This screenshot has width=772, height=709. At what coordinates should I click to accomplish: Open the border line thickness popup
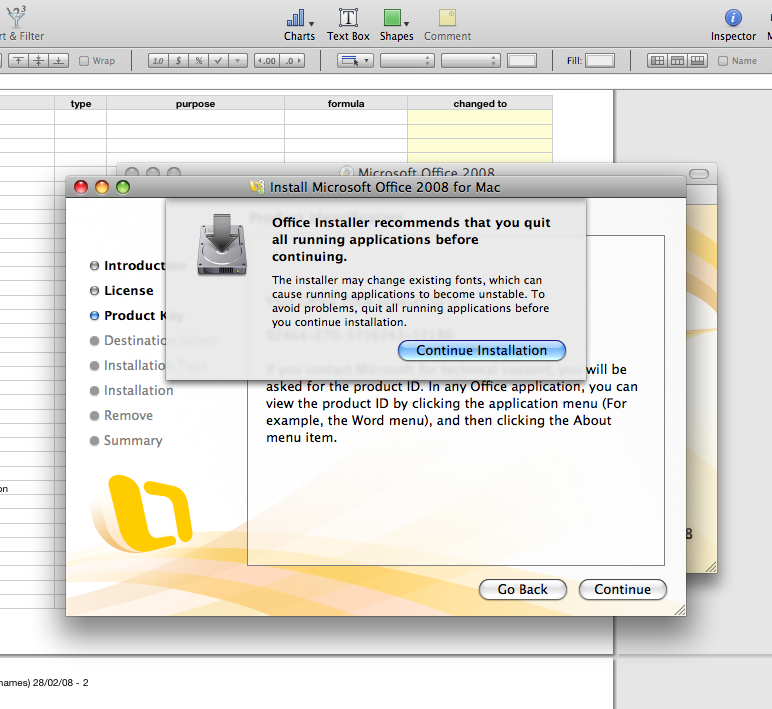tap(471, 61)
